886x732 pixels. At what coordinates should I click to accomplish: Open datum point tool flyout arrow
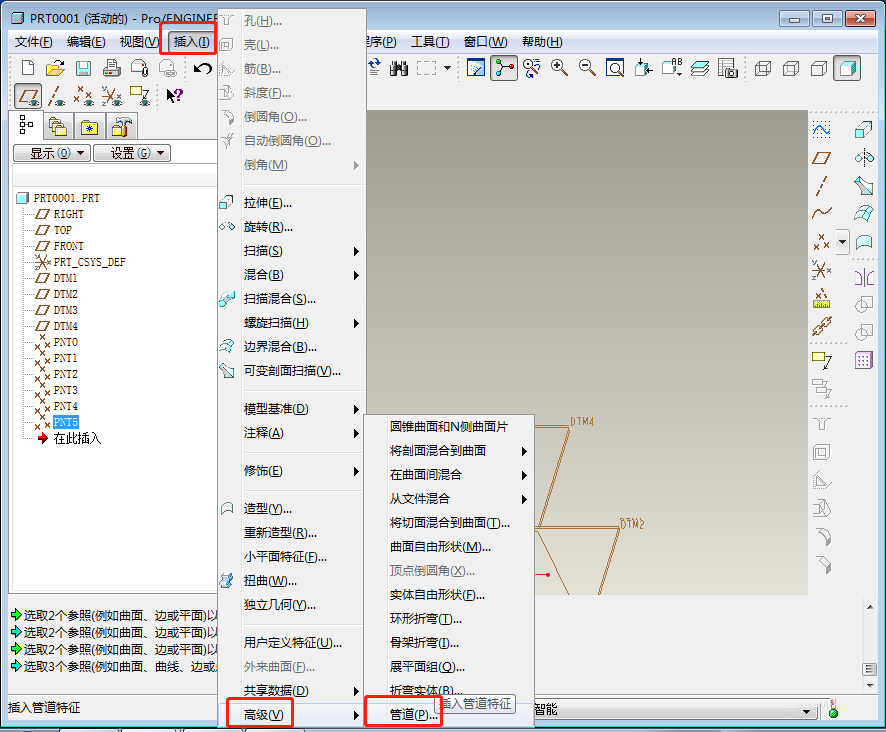[842, 242]
